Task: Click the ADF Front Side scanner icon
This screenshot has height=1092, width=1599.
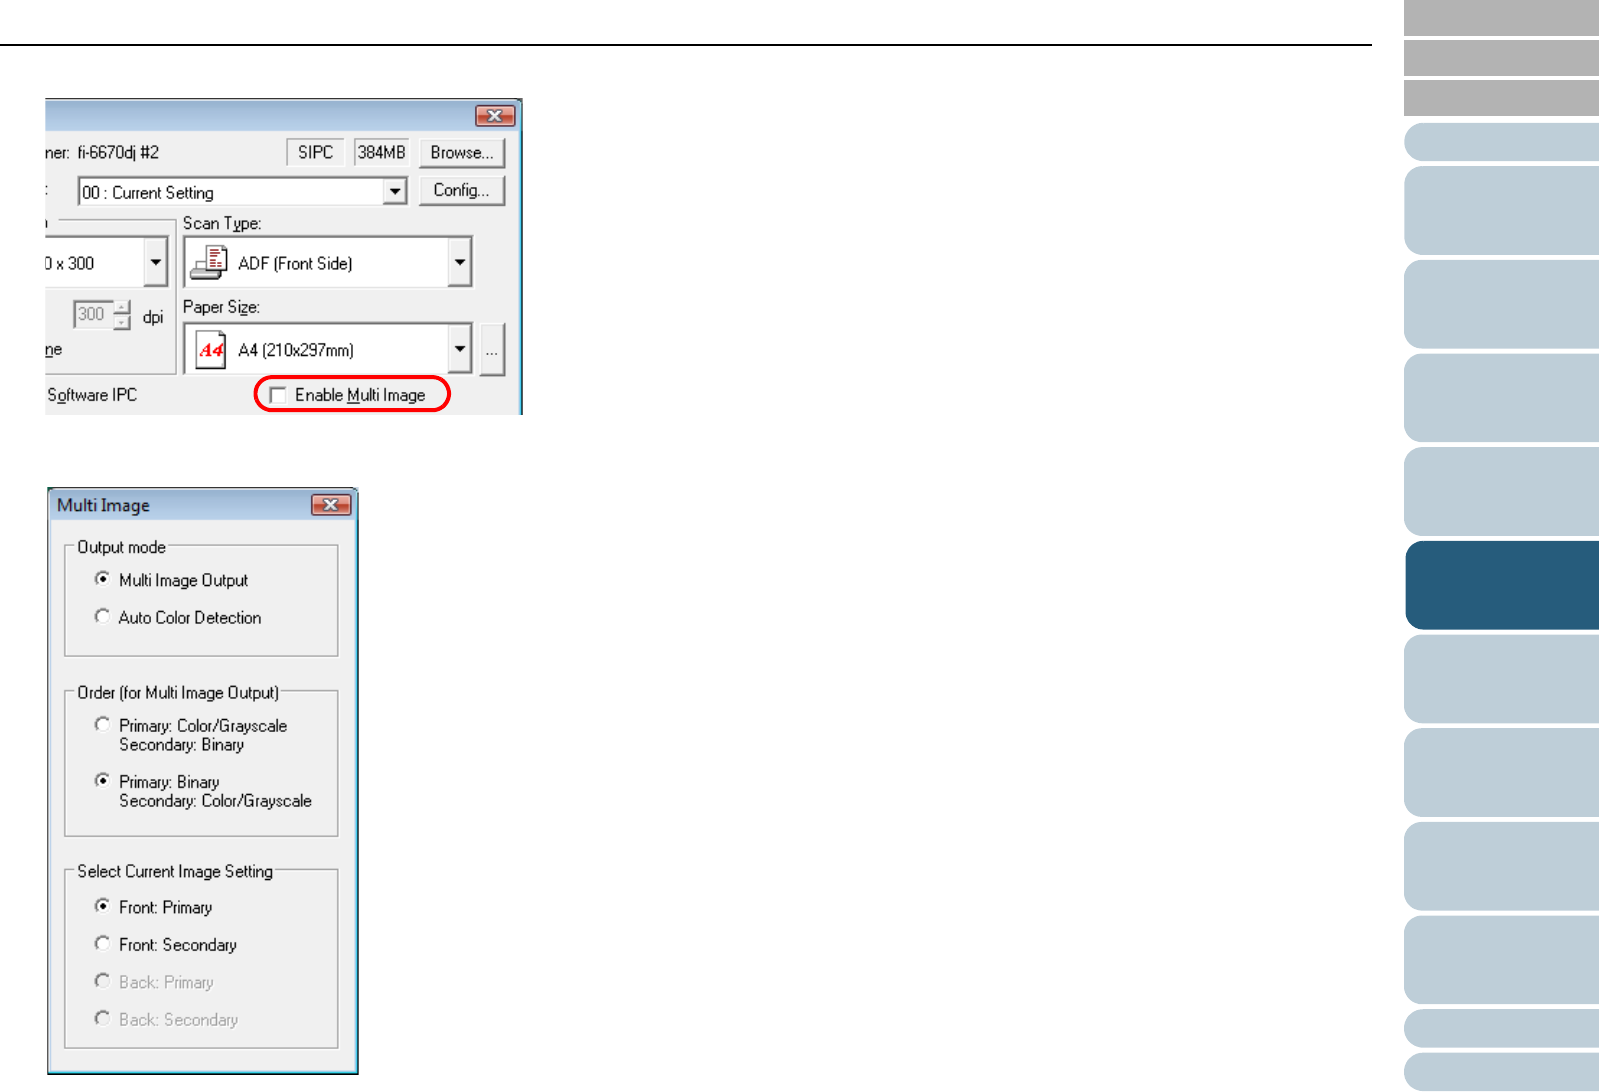Action: (209, 262)
